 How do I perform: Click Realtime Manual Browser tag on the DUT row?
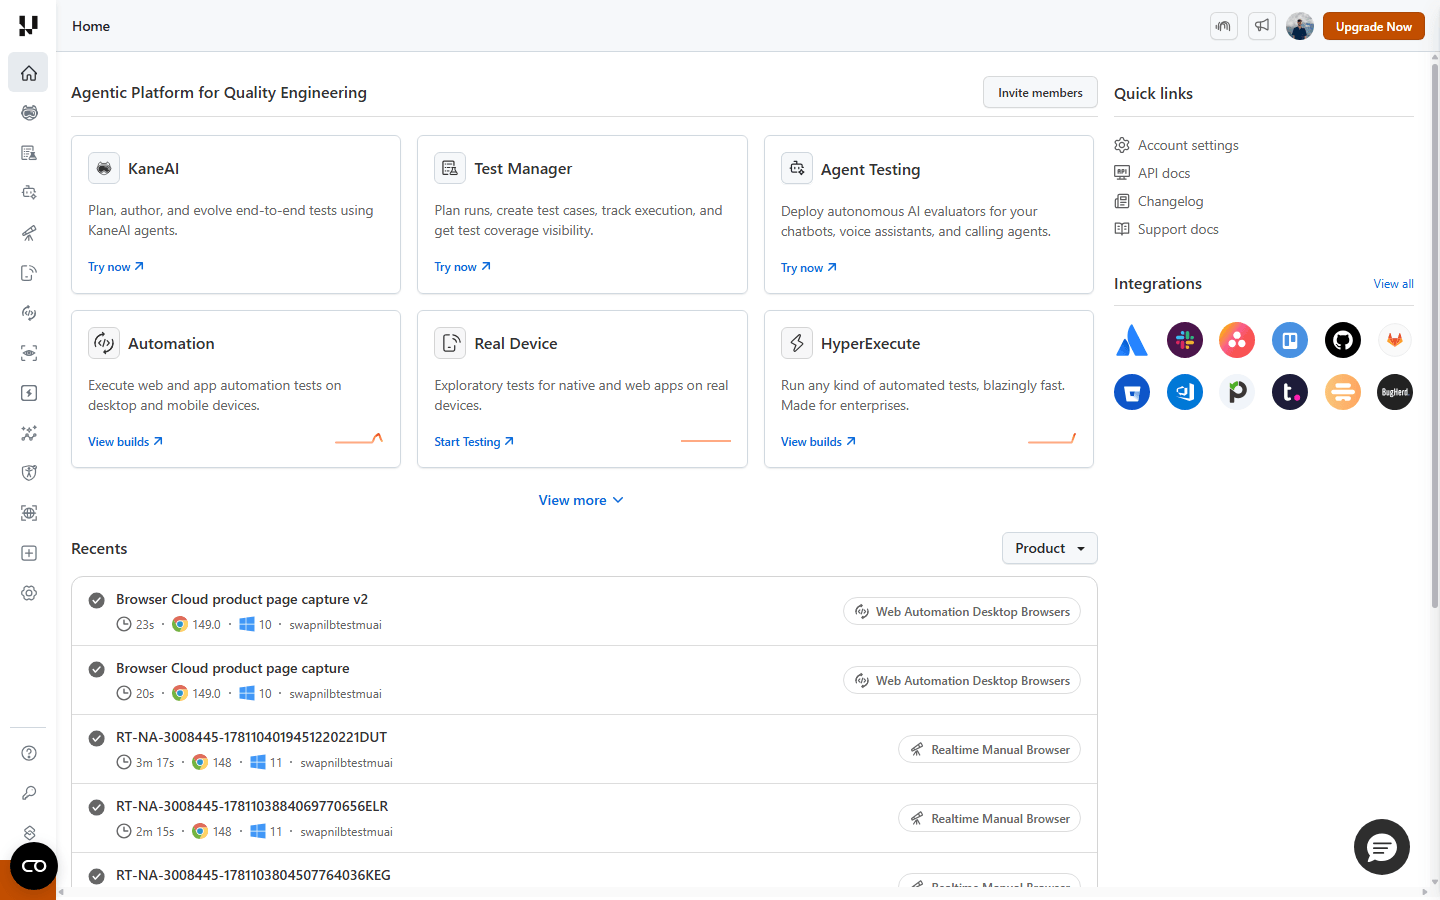click(989, 749)
